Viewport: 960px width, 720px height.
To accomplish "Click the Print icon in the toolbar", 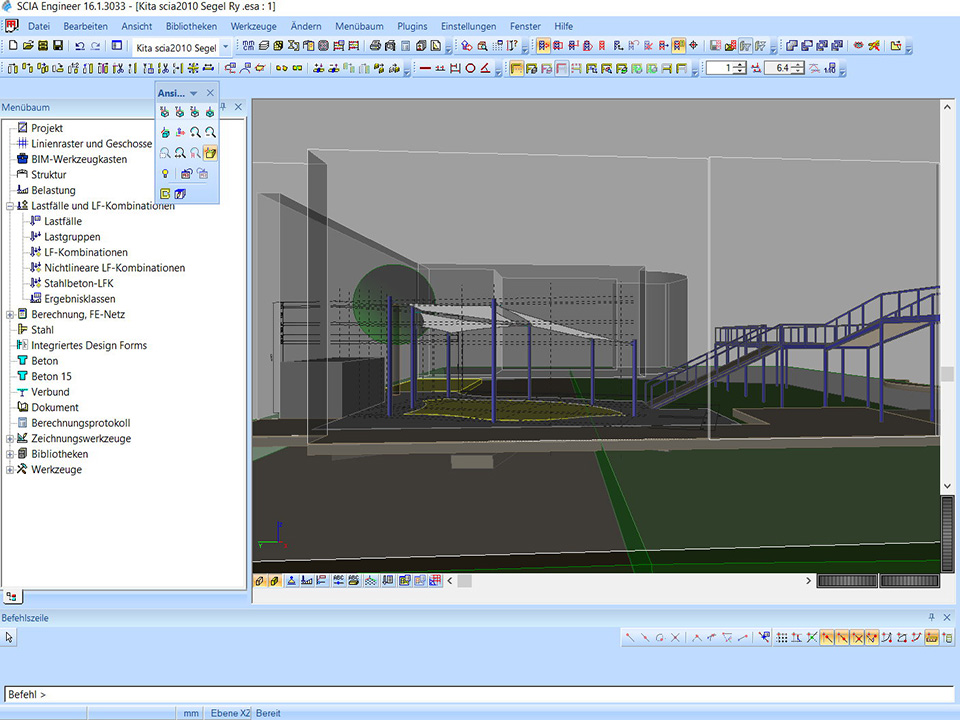I will pos(374,46).
